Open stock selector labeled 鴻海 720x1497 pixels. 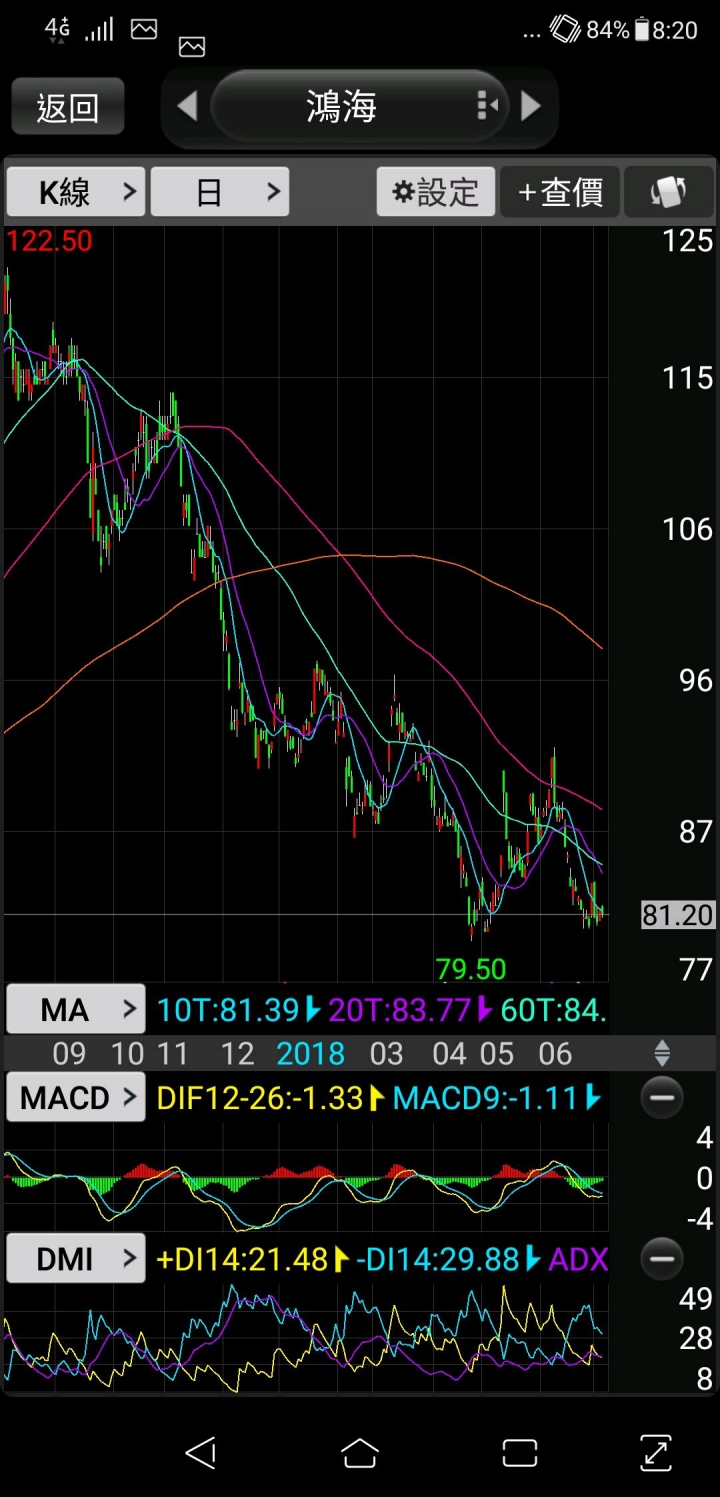point(360,106)
